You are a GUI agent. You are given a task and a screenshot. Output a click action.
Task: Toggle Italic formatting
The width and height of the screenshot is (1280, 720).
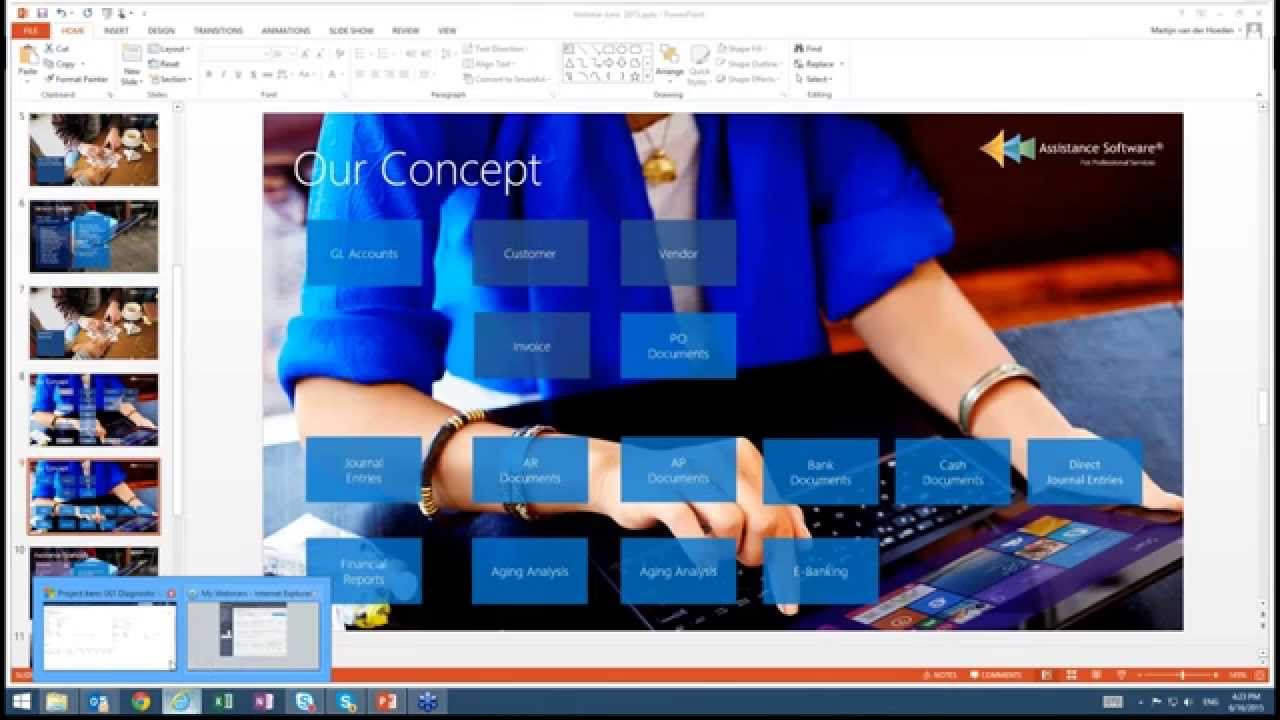tap(224, 75)
